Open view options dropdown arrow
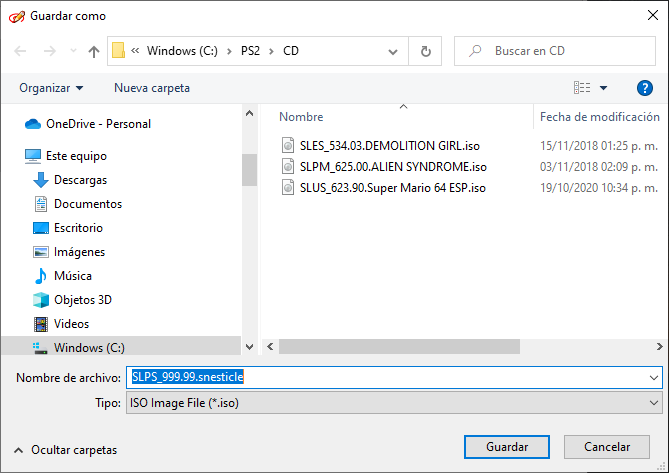 603,88
